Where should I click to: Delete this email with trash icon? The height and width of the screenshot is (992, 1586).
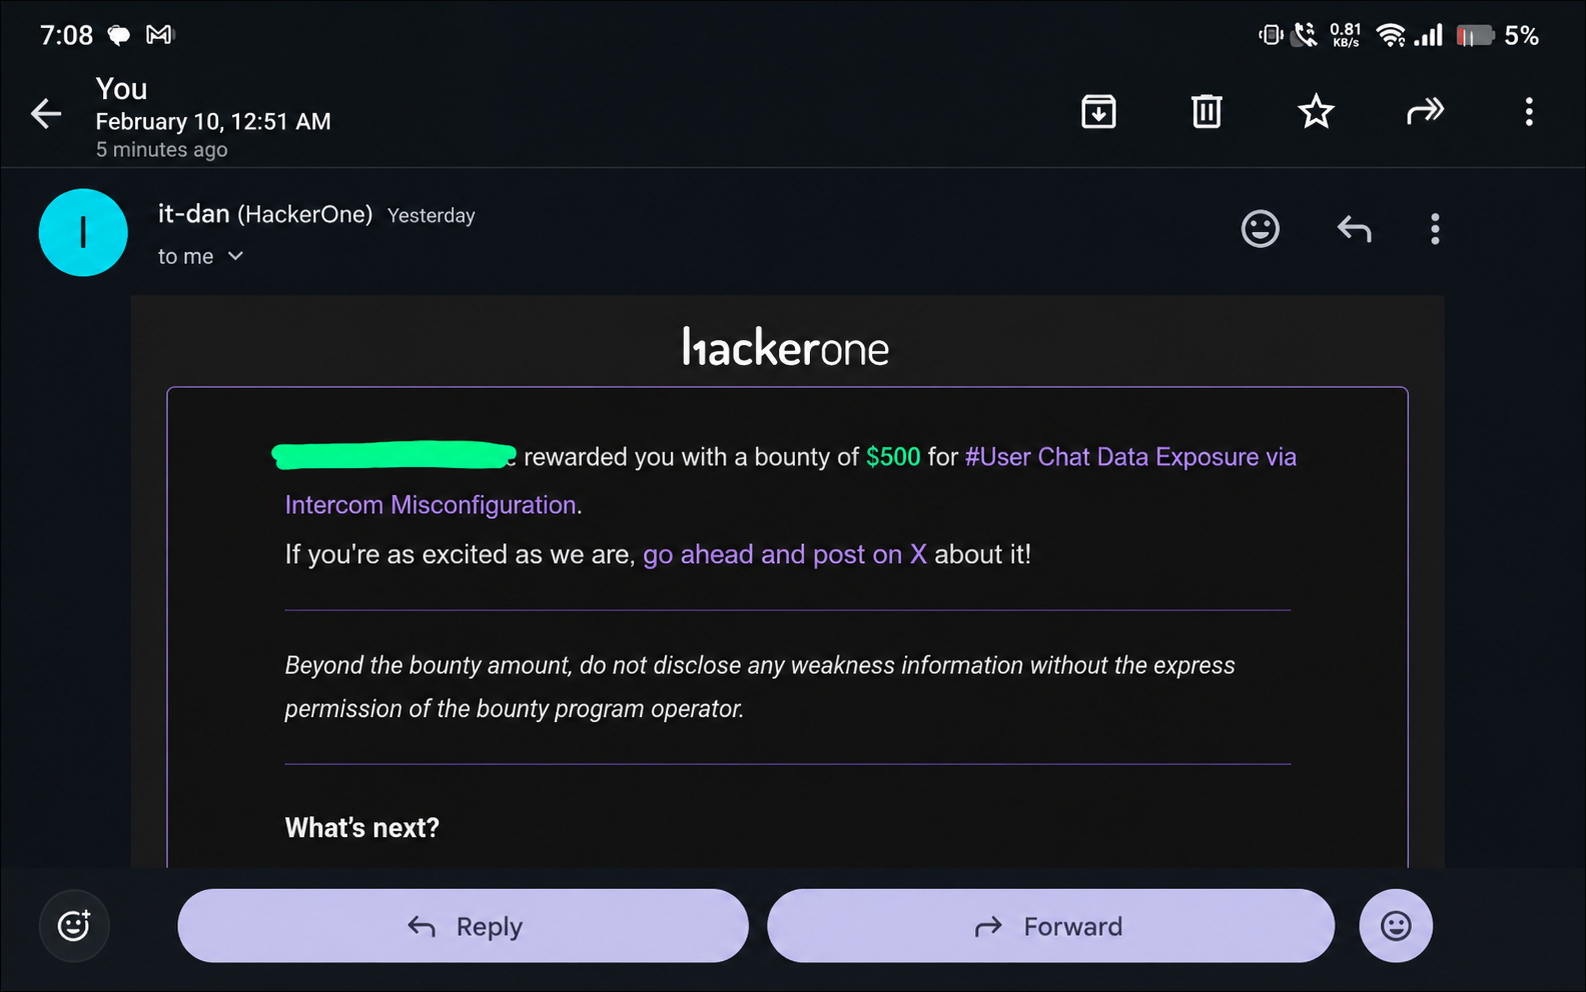click(x=1207, y=112)
